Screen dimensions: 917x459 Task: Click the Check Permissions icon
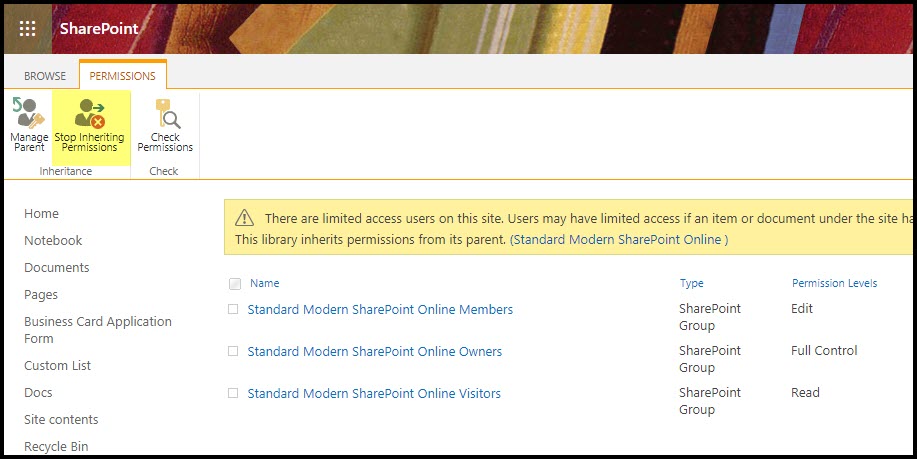point(165,115)
